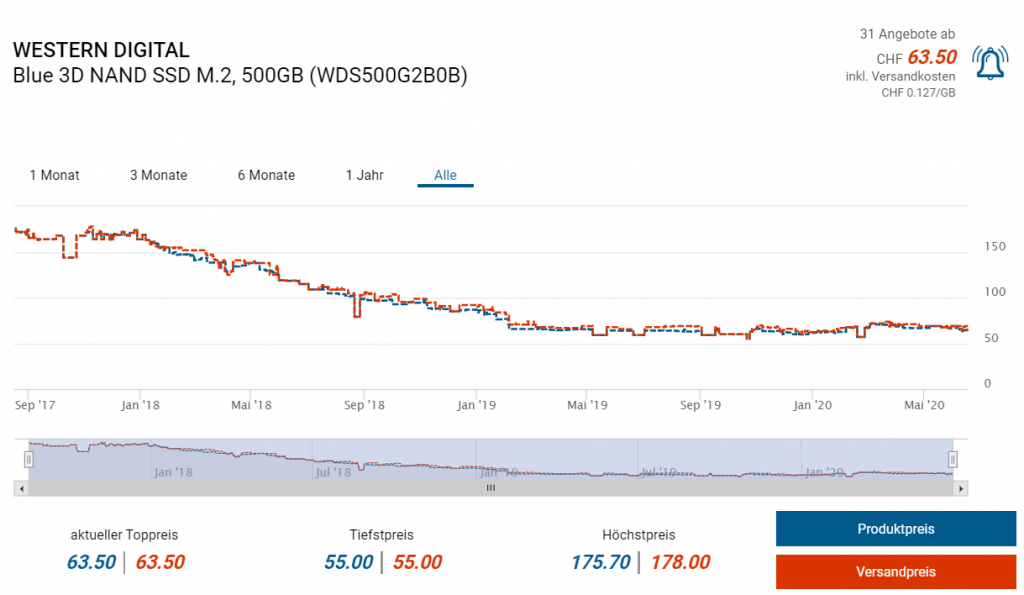Click the Mai '20 axis label
The height and width of the screenshot is (595, 1024).
(x=924, y=405)
